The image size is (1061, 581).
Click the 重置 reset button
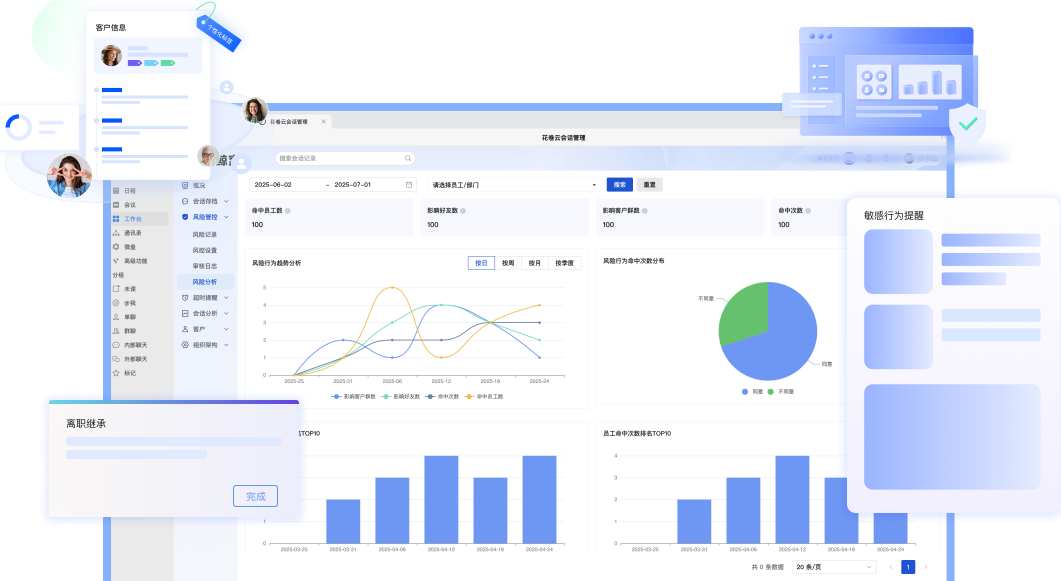tap(649, 185)
